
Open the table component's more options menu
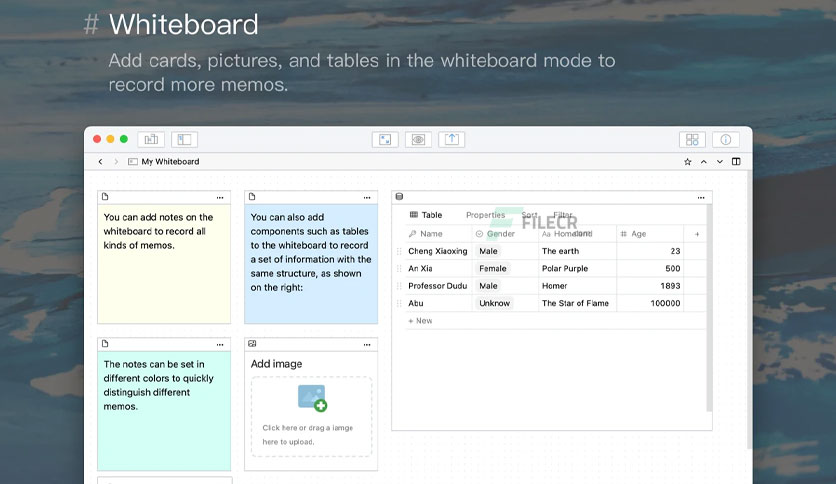tap(701, 198)
